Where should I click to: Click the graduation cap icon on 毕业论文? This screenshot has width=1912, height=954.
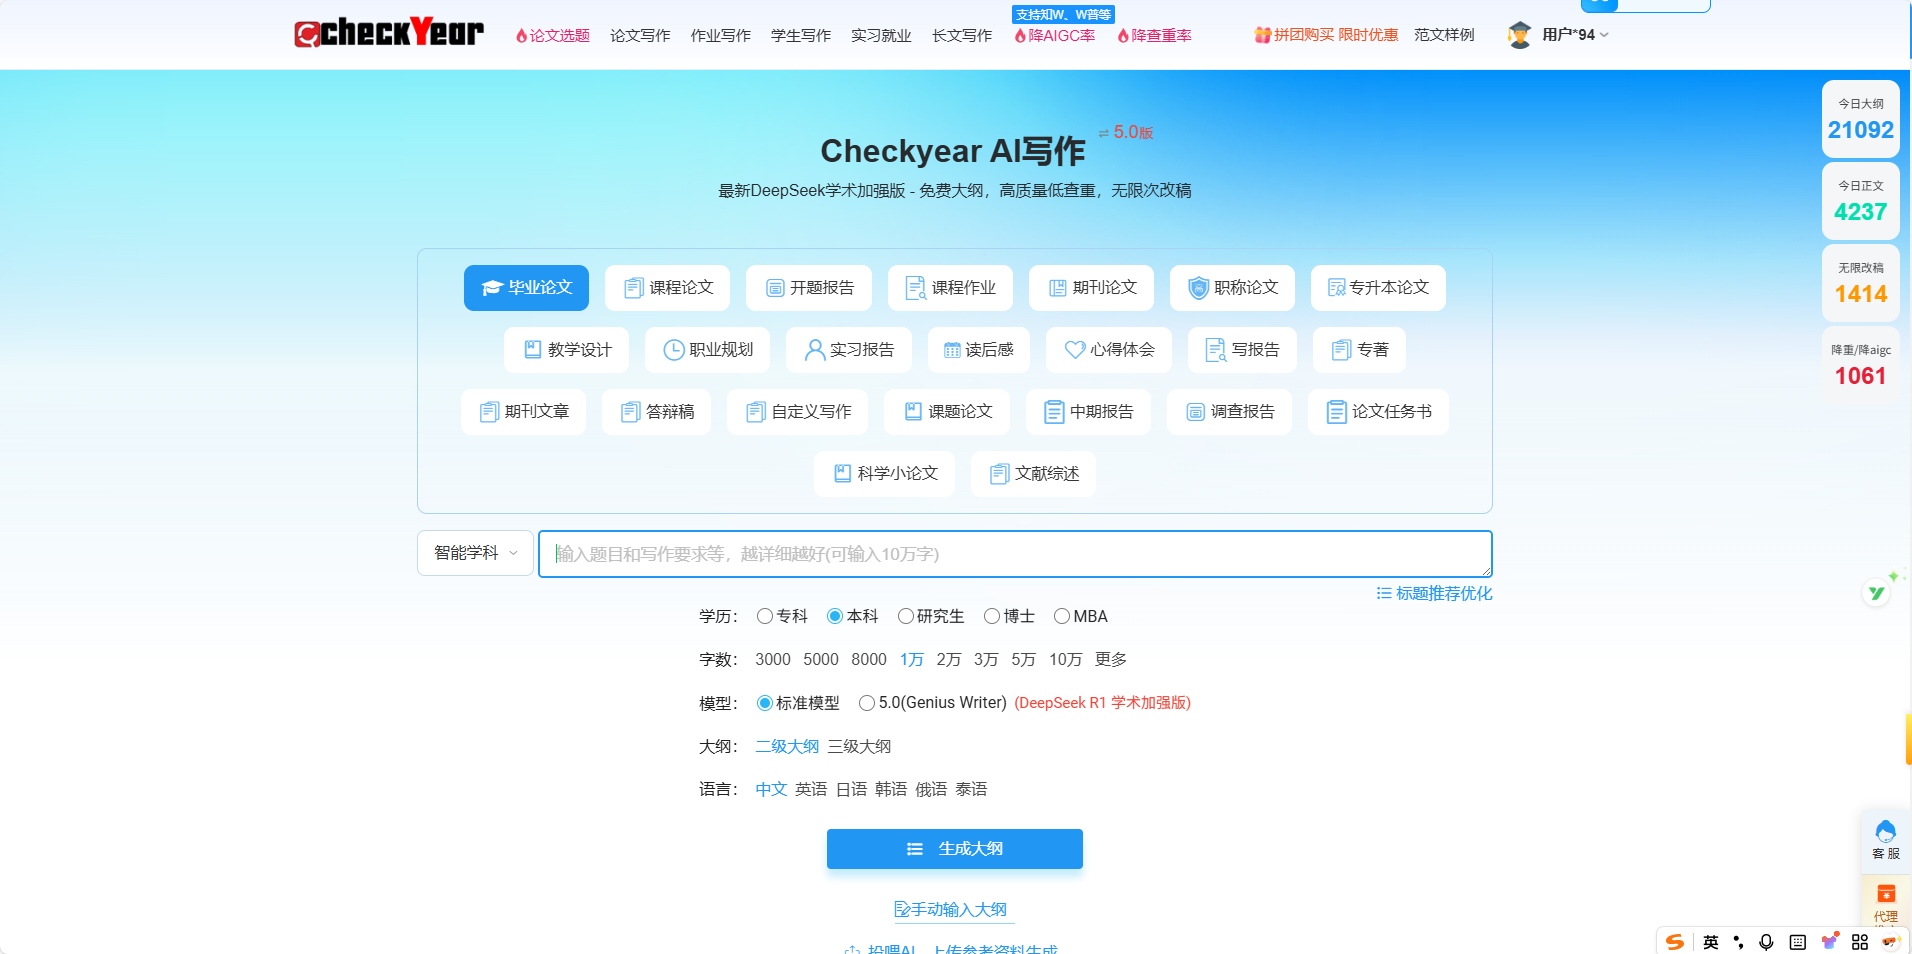(x=491, y=288)
